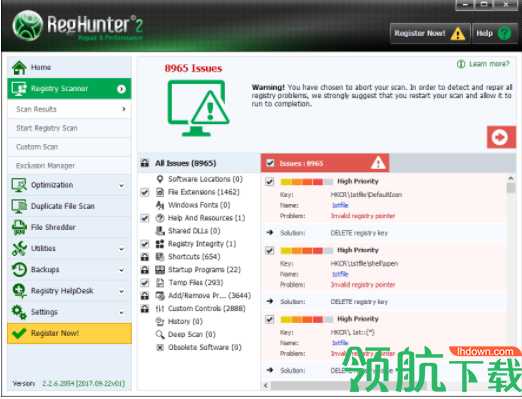Click the Windows Fonts category icon
The width and height of the screenshot is (522, 399).
click(160, 205)
